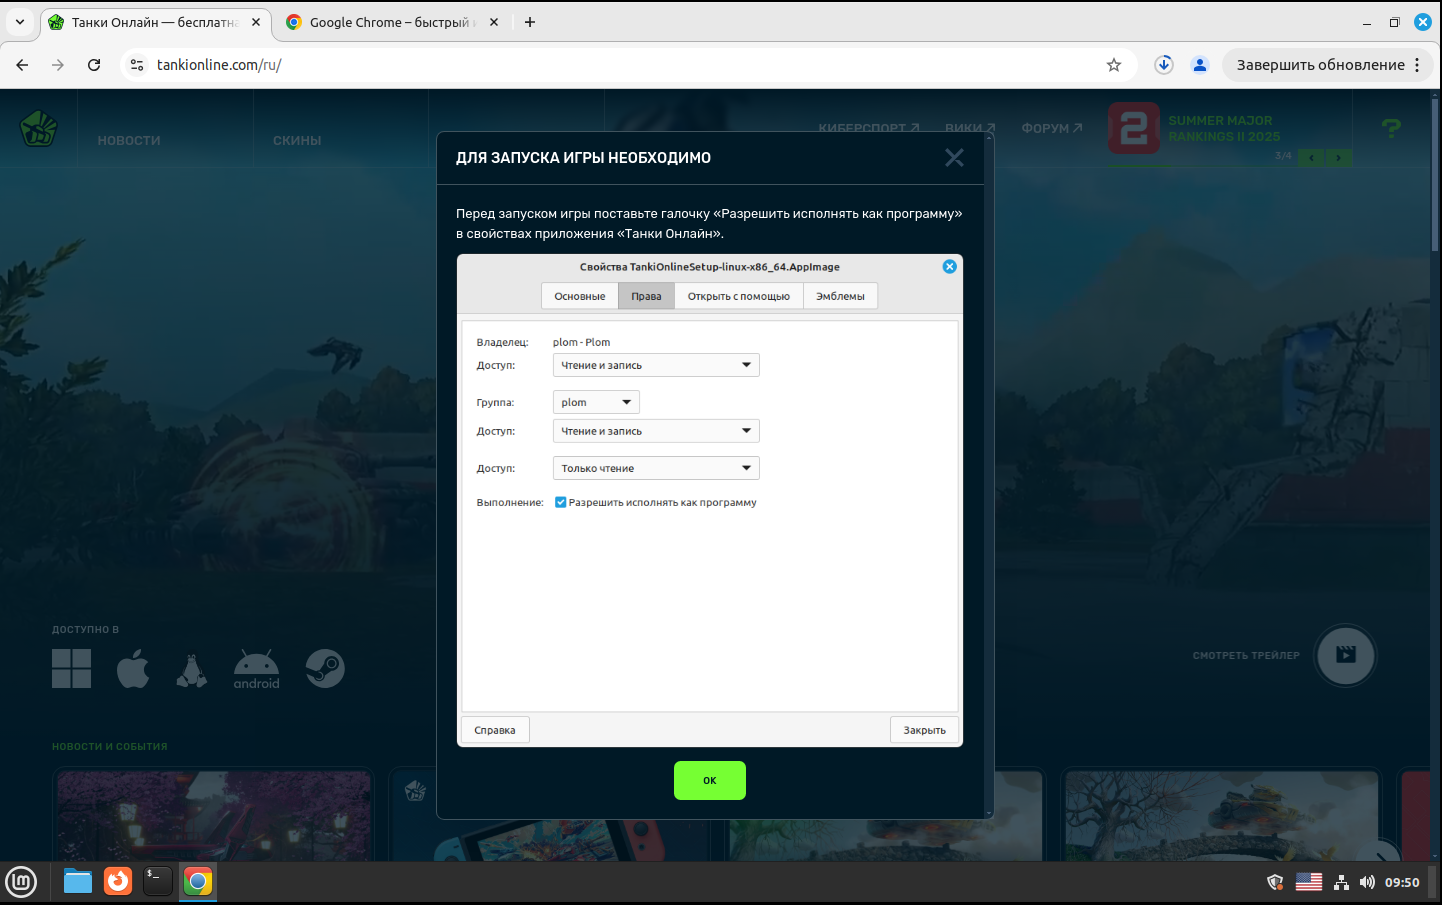Switch to the Открыть с помощью tab
Image resolution: width=1442 pixels, height=905 pixels.
[x=739, y=296]
